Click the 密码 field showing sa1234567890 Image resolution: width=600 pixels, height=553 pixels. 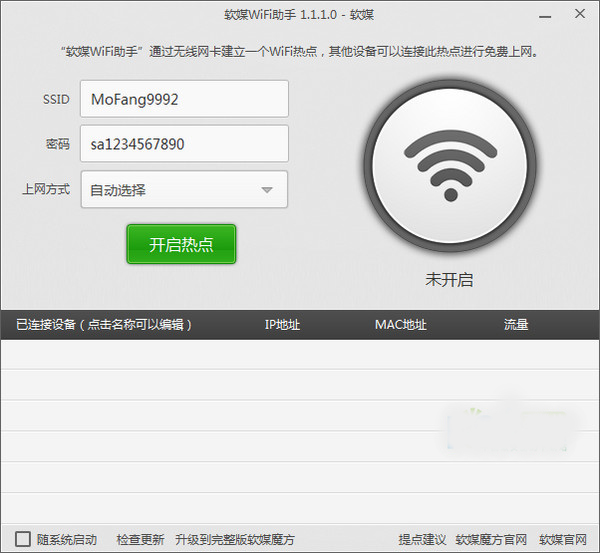click(184, 144)
